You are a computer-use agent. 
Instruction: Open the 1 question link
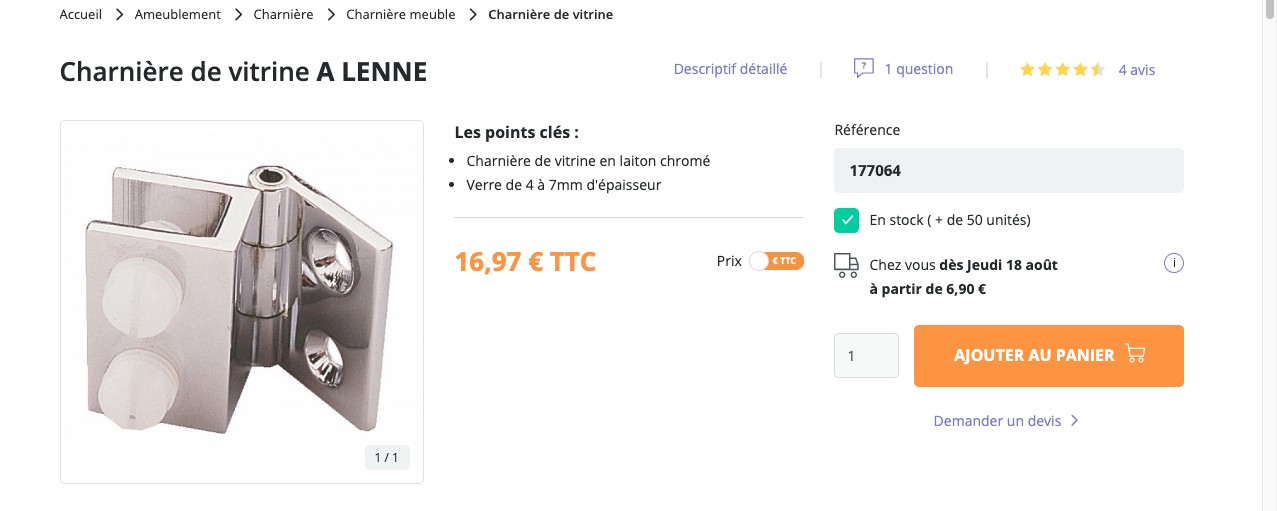click(918, 69)
